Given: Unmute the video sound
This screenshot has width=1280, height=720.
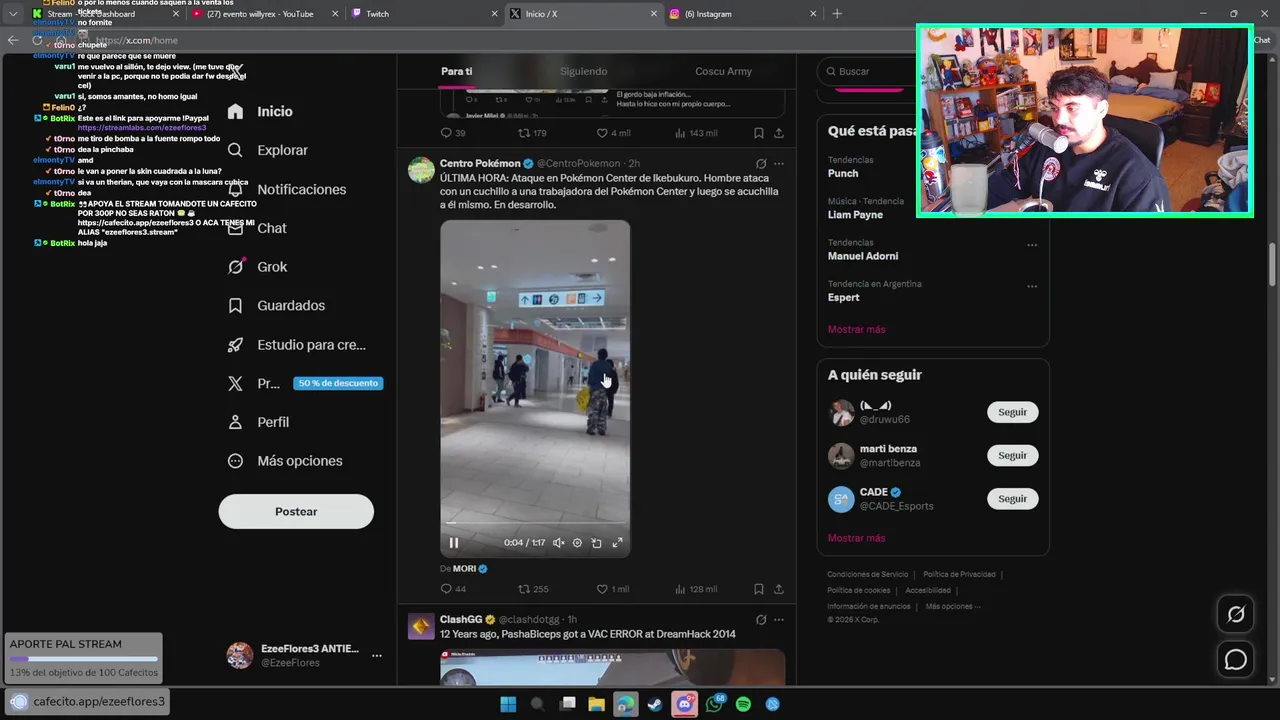Looking at the screenshot, I should coord(558,543).
